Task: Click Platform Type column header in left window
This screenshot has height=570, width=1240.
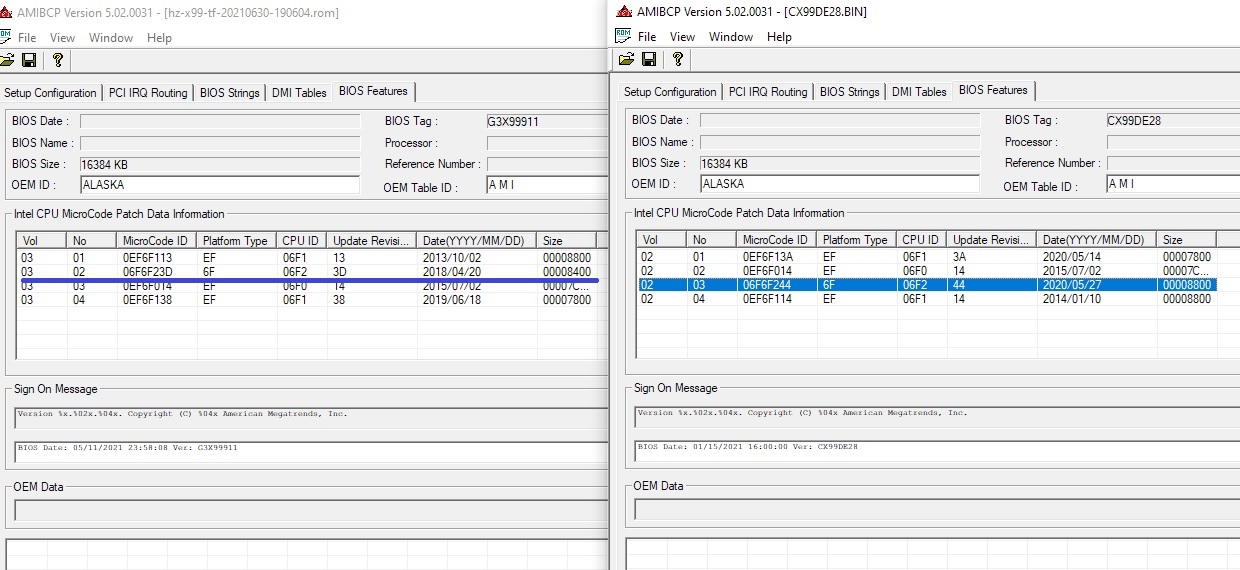Action: click(x=236, y=241)
